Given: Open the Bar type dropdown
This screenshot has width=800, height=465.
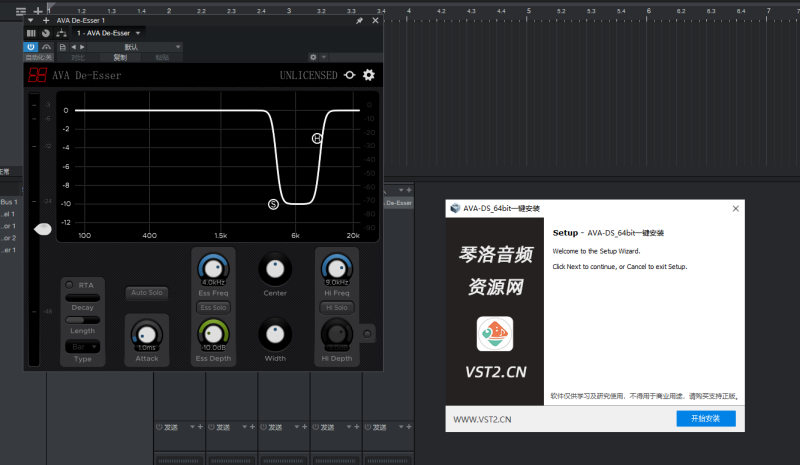Looking at the screenshot, I should [80, 346].
